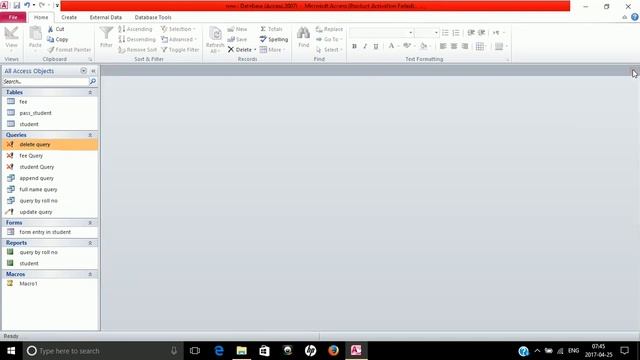Viewport: 640px width, 360px height.
Task: Click Undo in quick access toolbar
Action: 27,6
